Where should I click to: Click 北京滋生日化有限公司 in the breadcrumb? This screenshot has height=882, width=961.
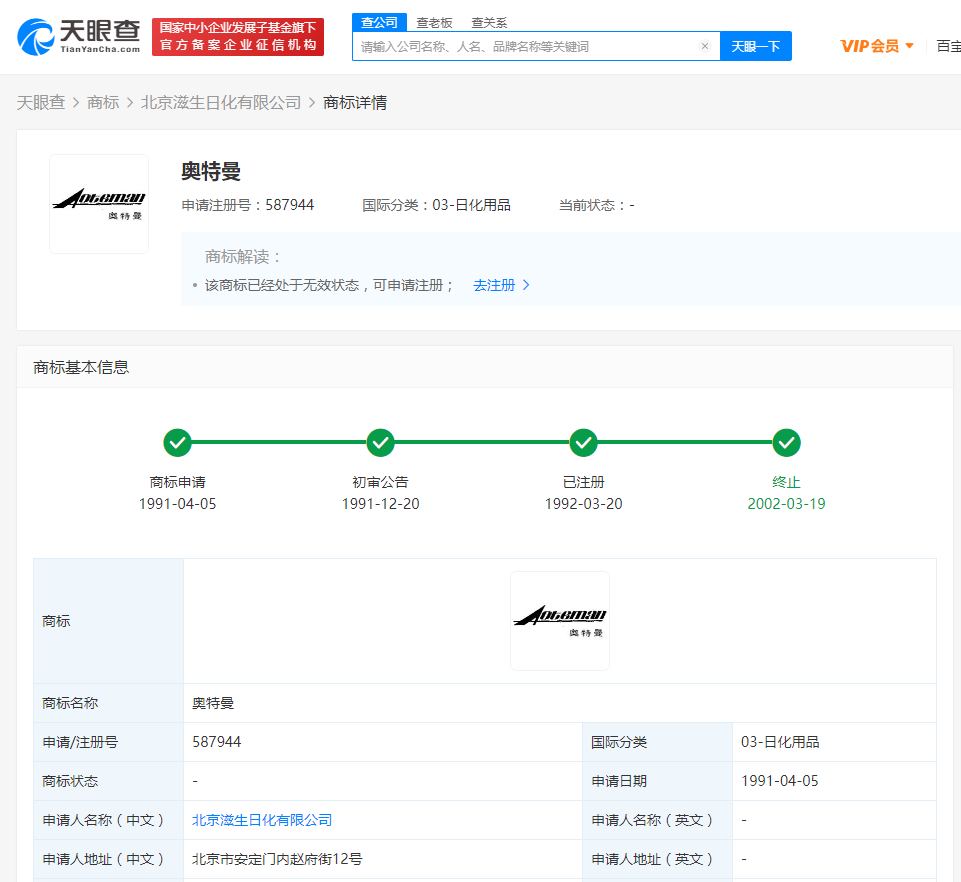221,102
